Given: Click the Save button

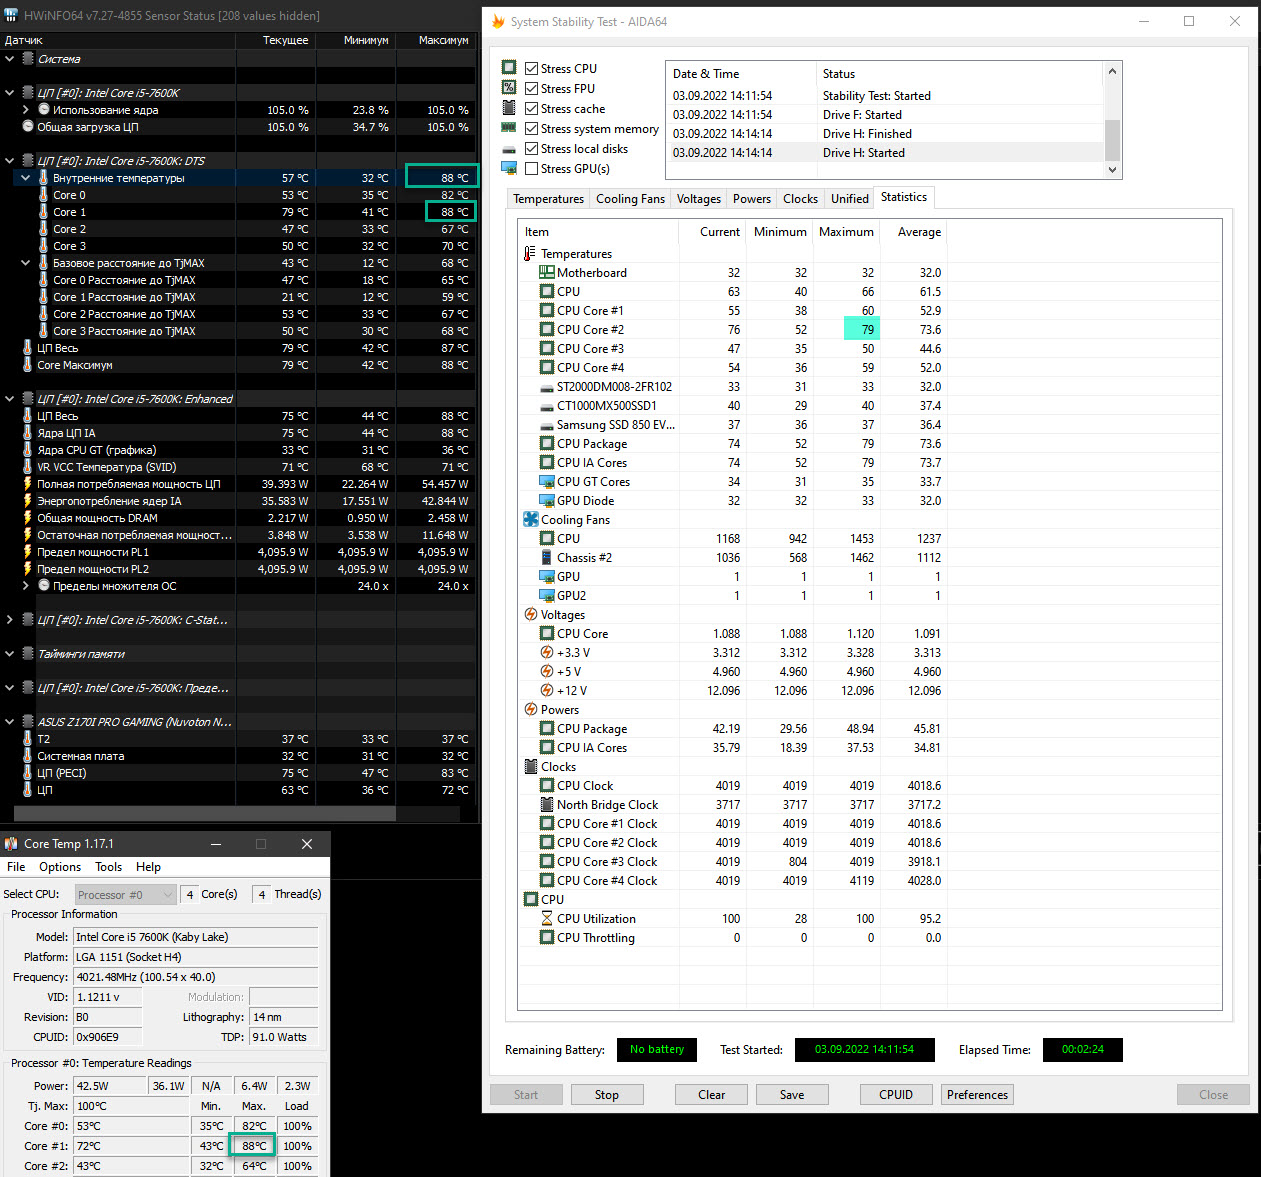Looking at the screenshot, I should click(792, 1095).
